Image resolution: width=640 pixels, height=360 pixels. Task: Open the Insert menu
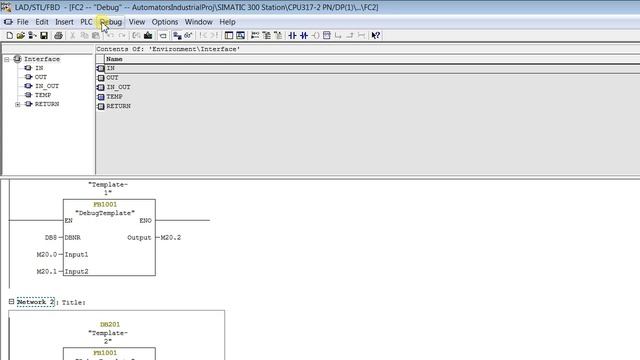point(64,22)
